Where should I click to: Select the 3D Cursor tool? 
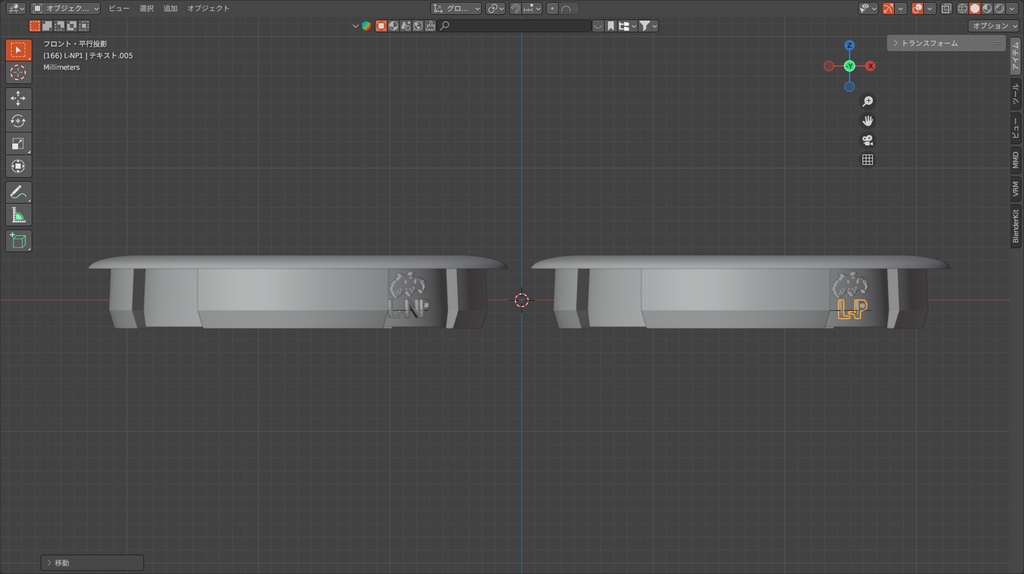coord(18,72)
